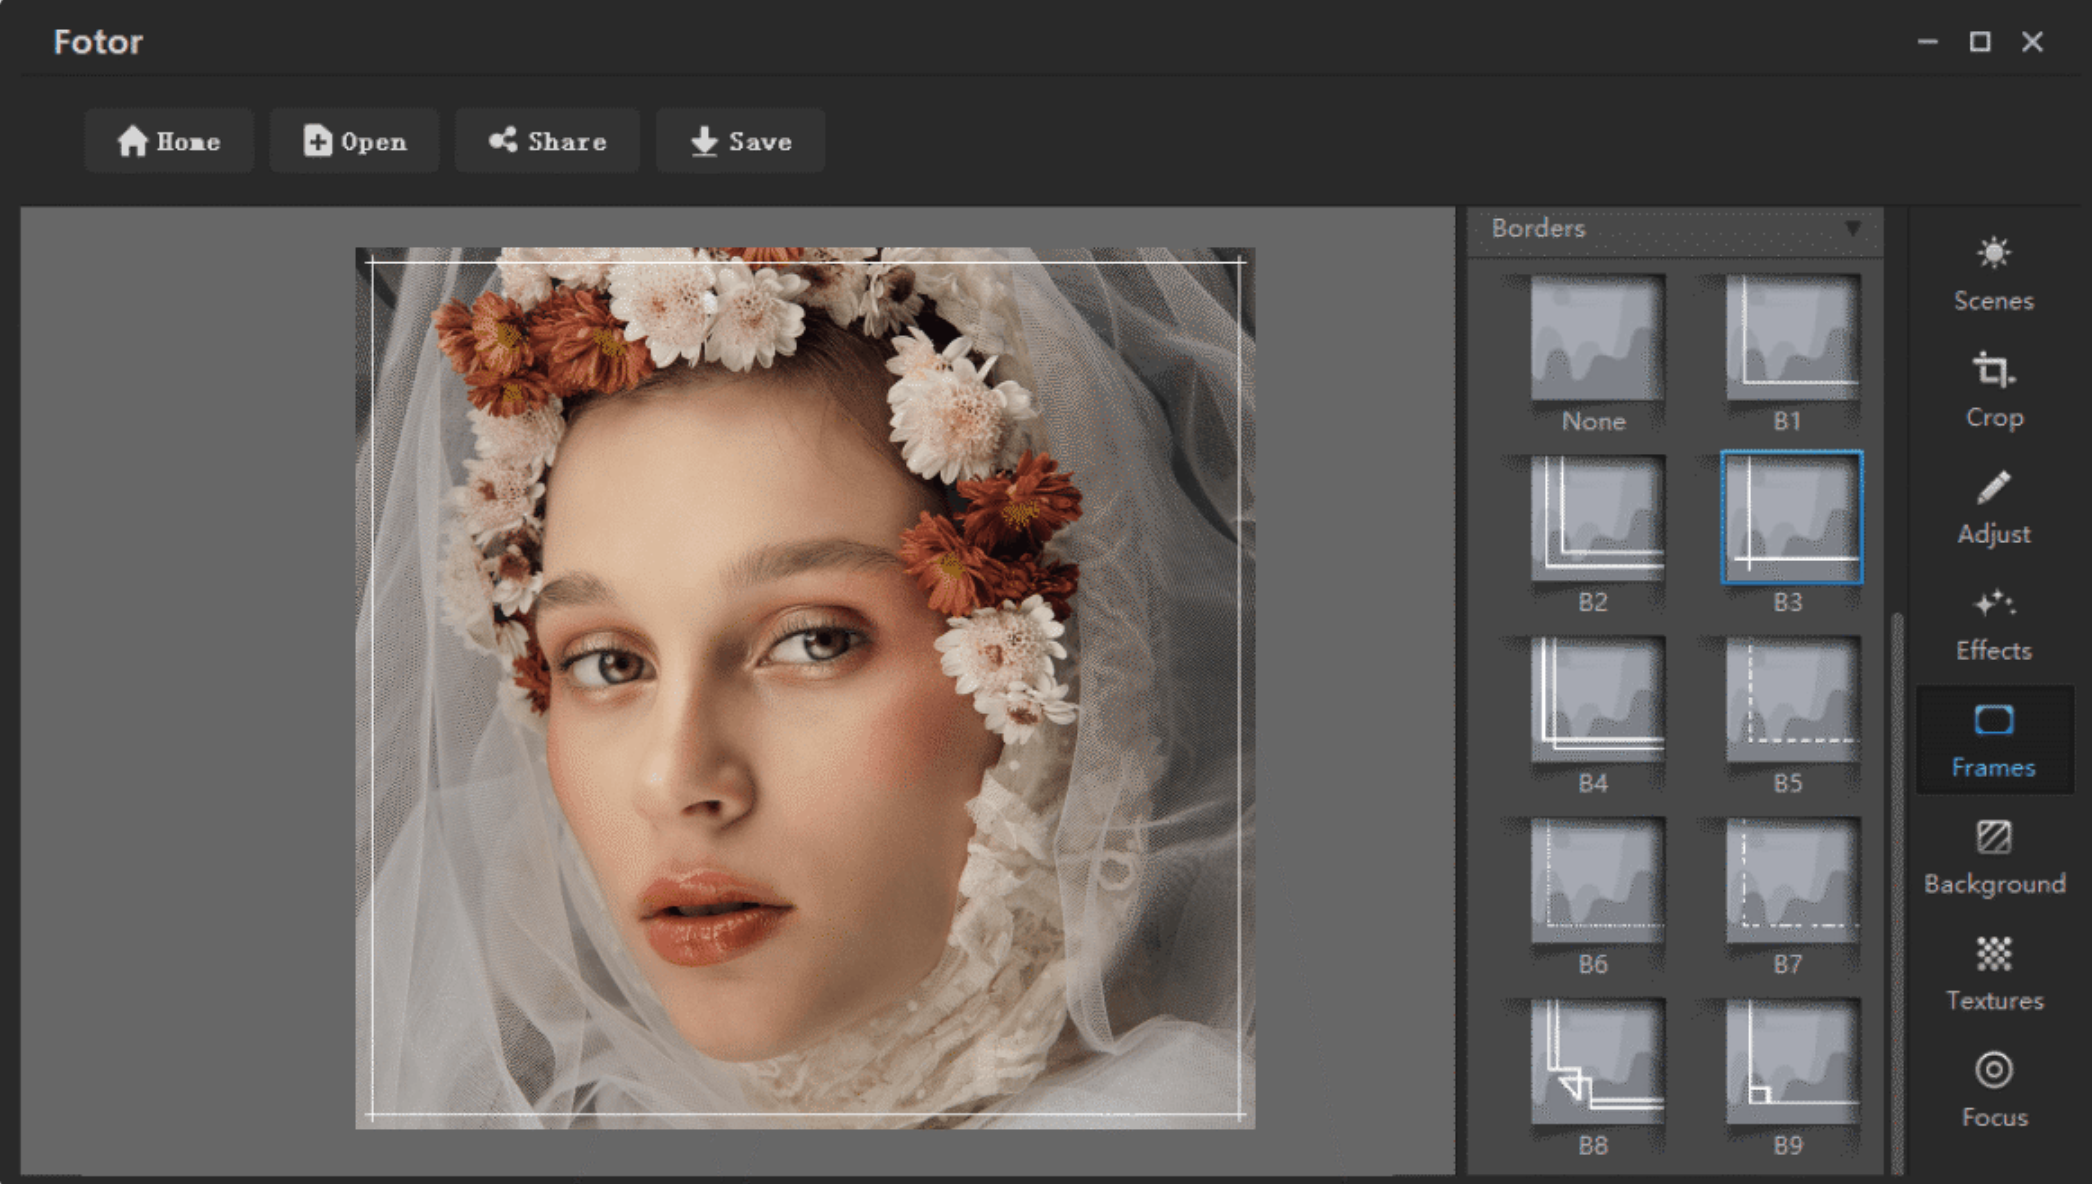Go to the Fotor Home screen

pyautogui.click(x=168, y=140)
